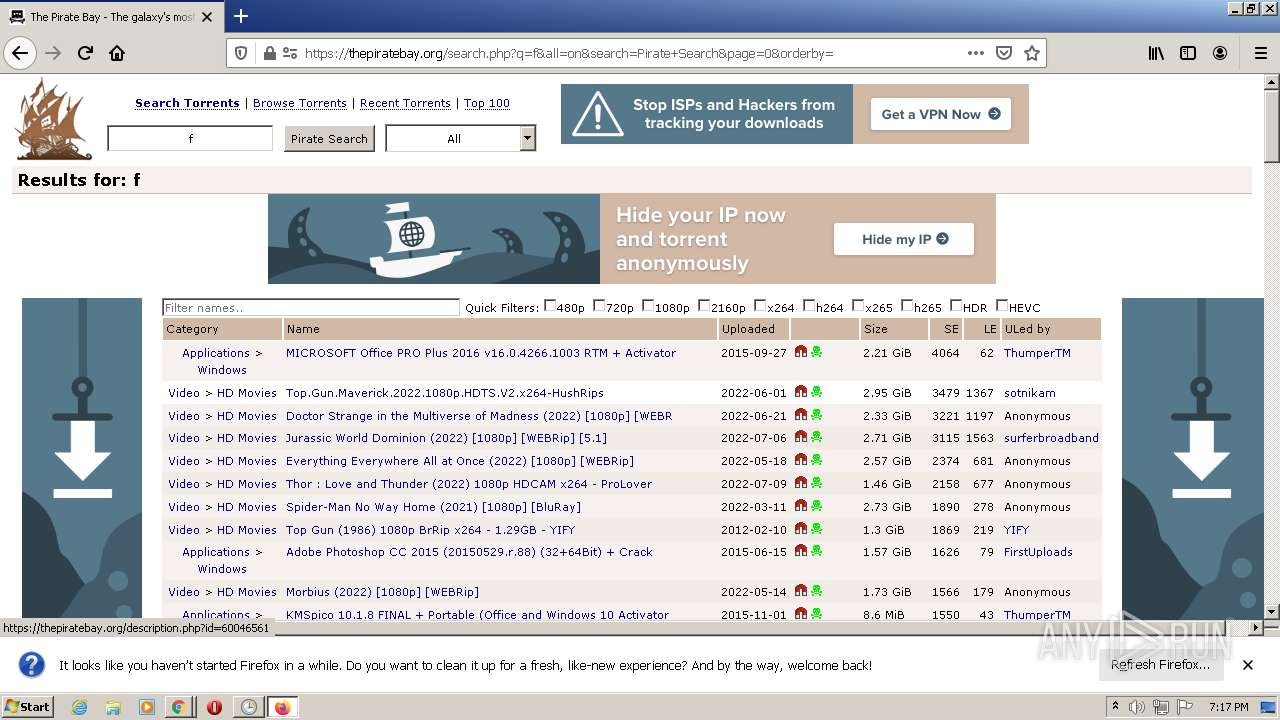Open Chrome from the taskbar

(x=178, y=707)
